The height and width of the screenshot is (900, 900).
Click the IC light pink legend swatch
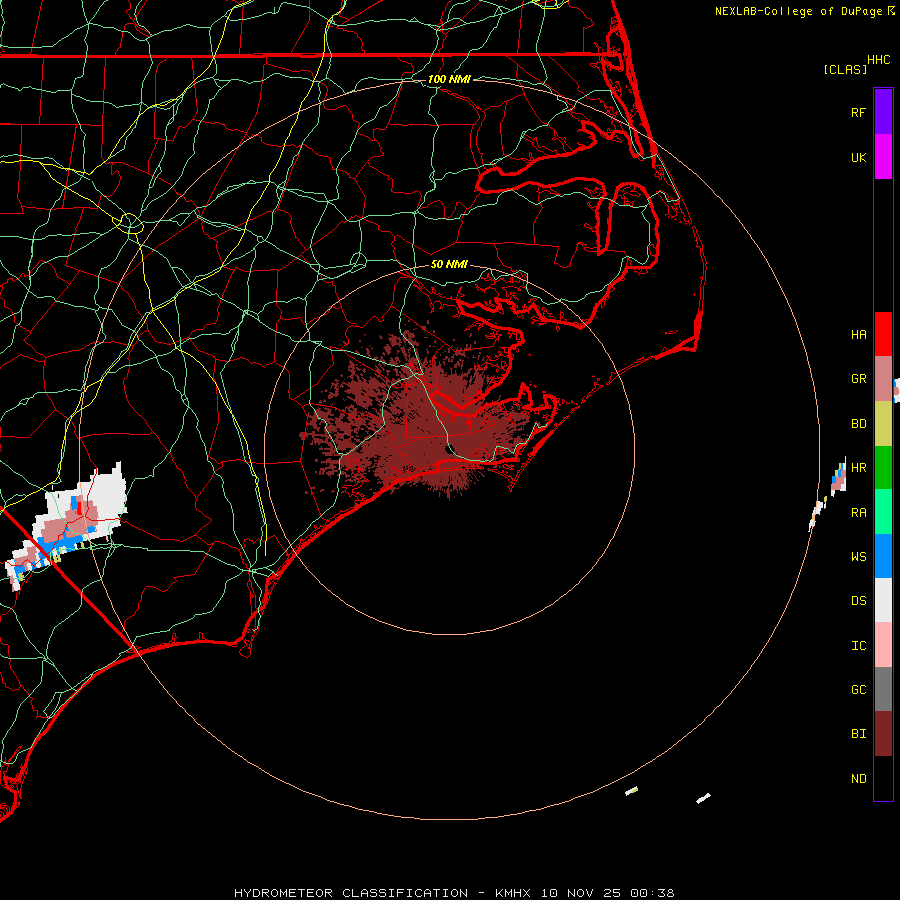[x=883, y=645]
